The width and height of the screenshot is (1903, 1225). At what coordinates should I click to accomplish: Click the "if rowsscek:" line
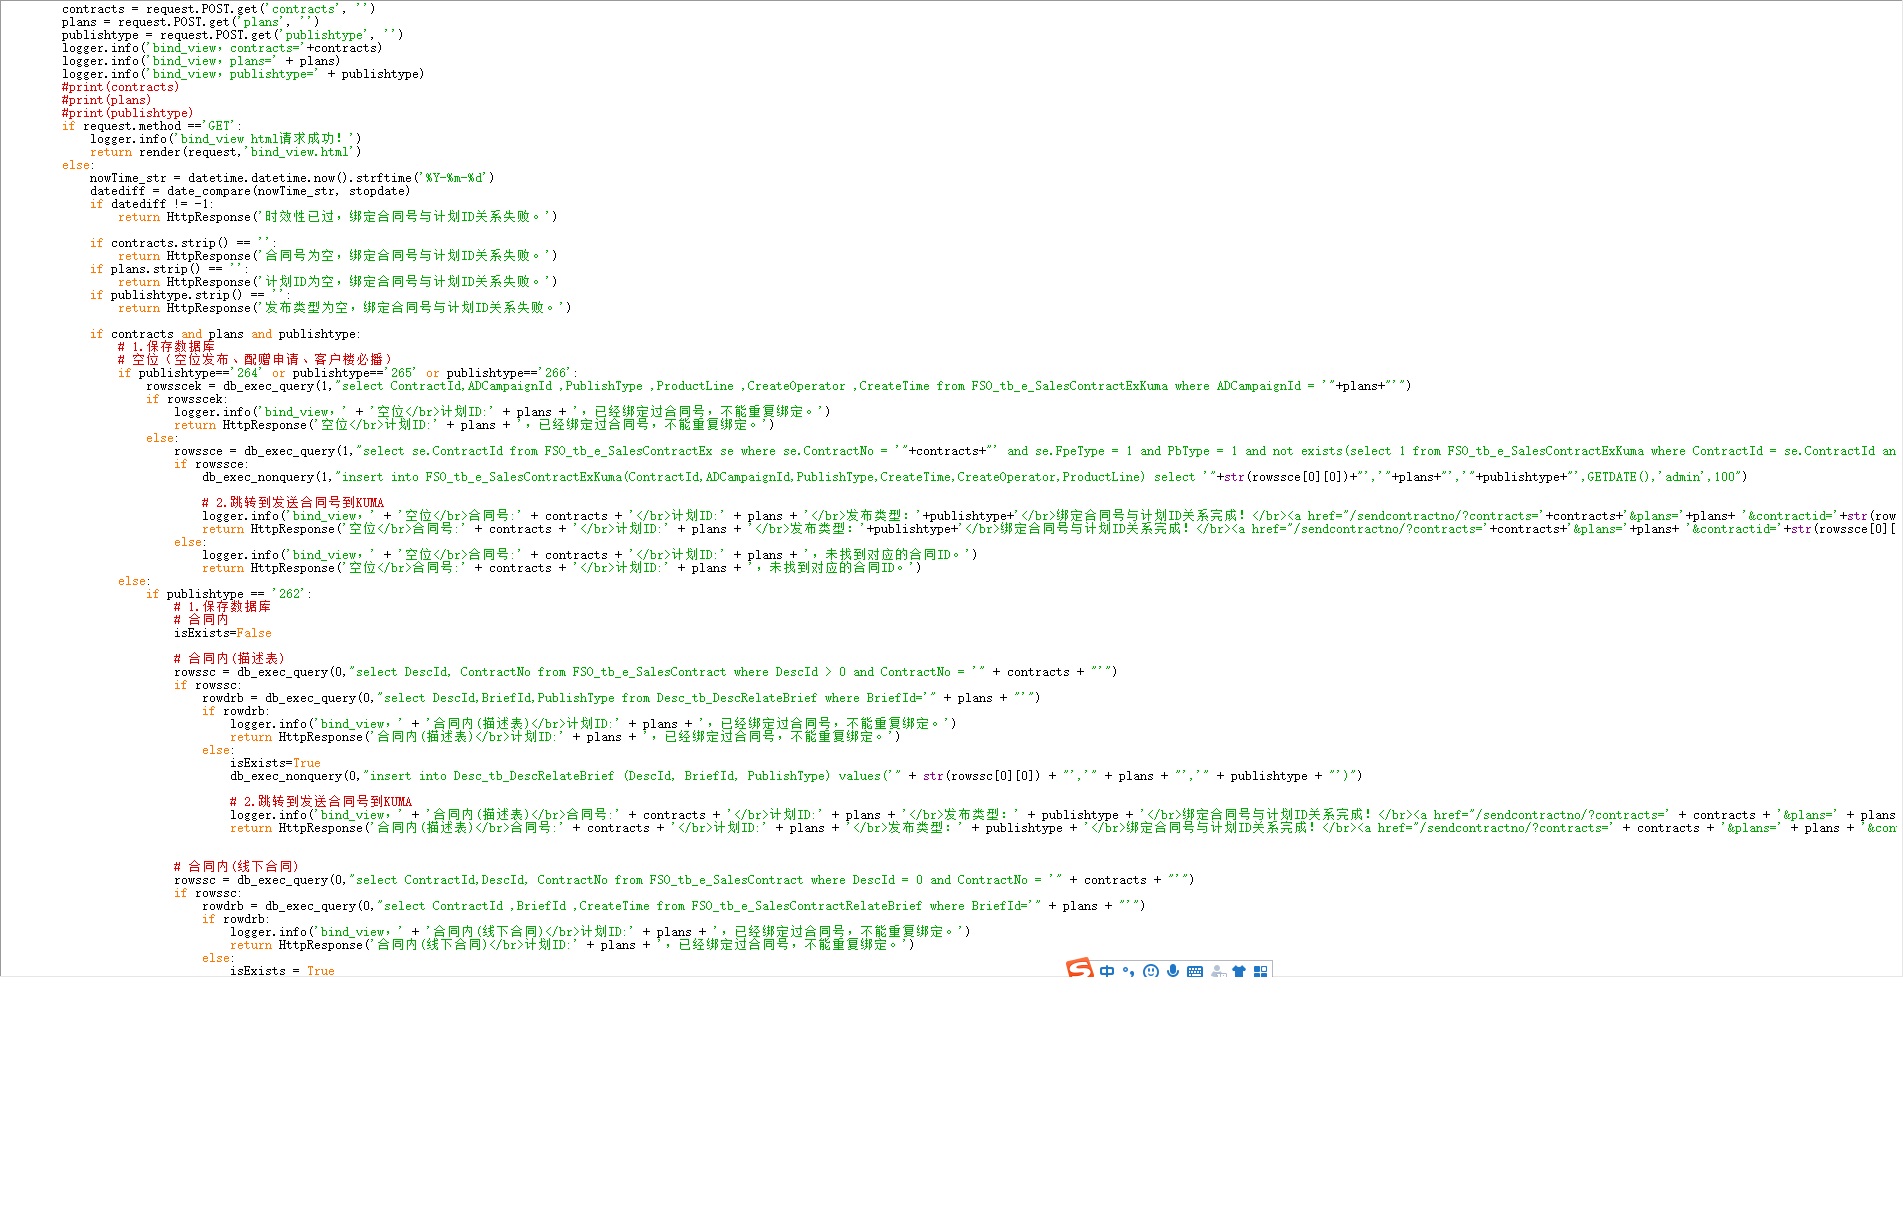point(187,399)
